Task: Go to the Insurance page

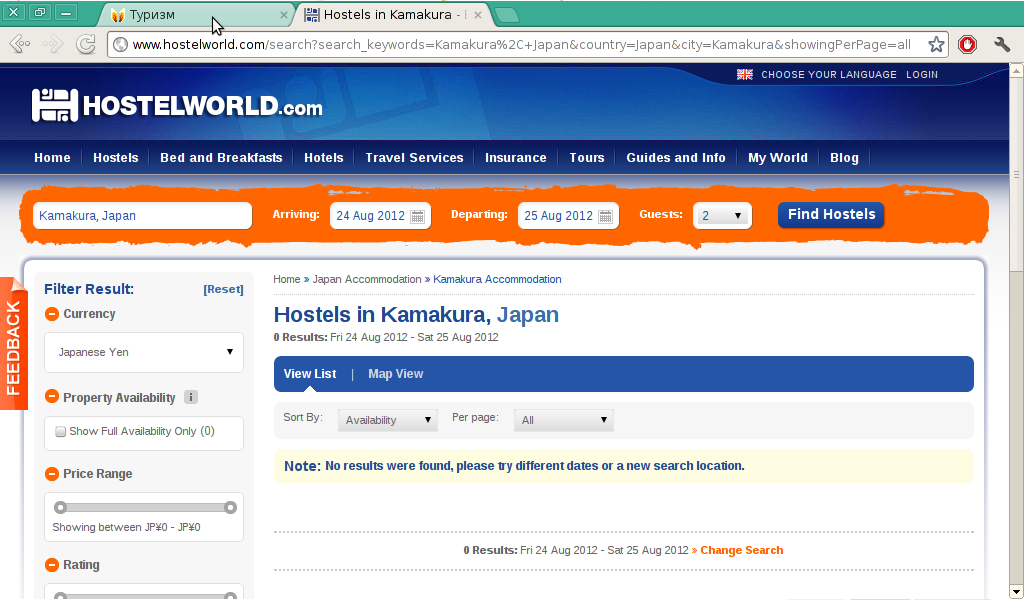Action: (515, 157)
